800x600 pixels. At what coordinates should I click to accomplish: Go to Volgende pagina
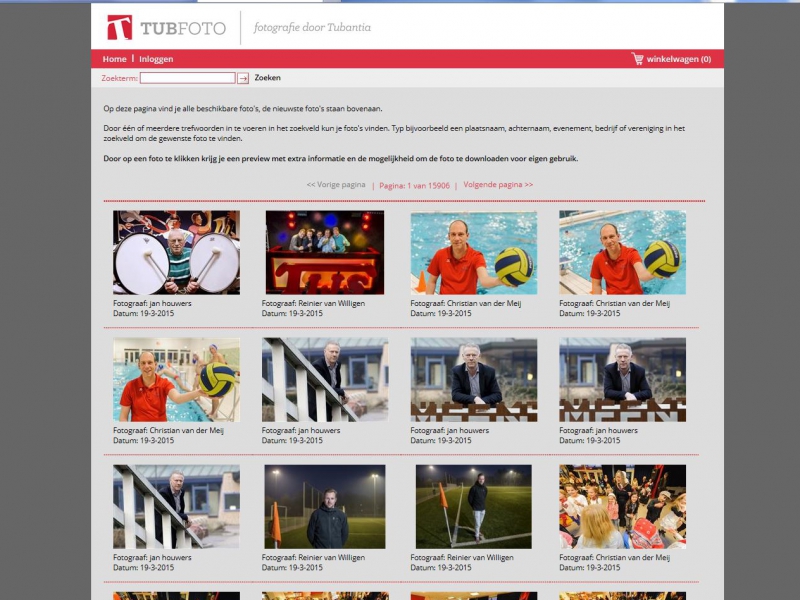pos(498,185)
